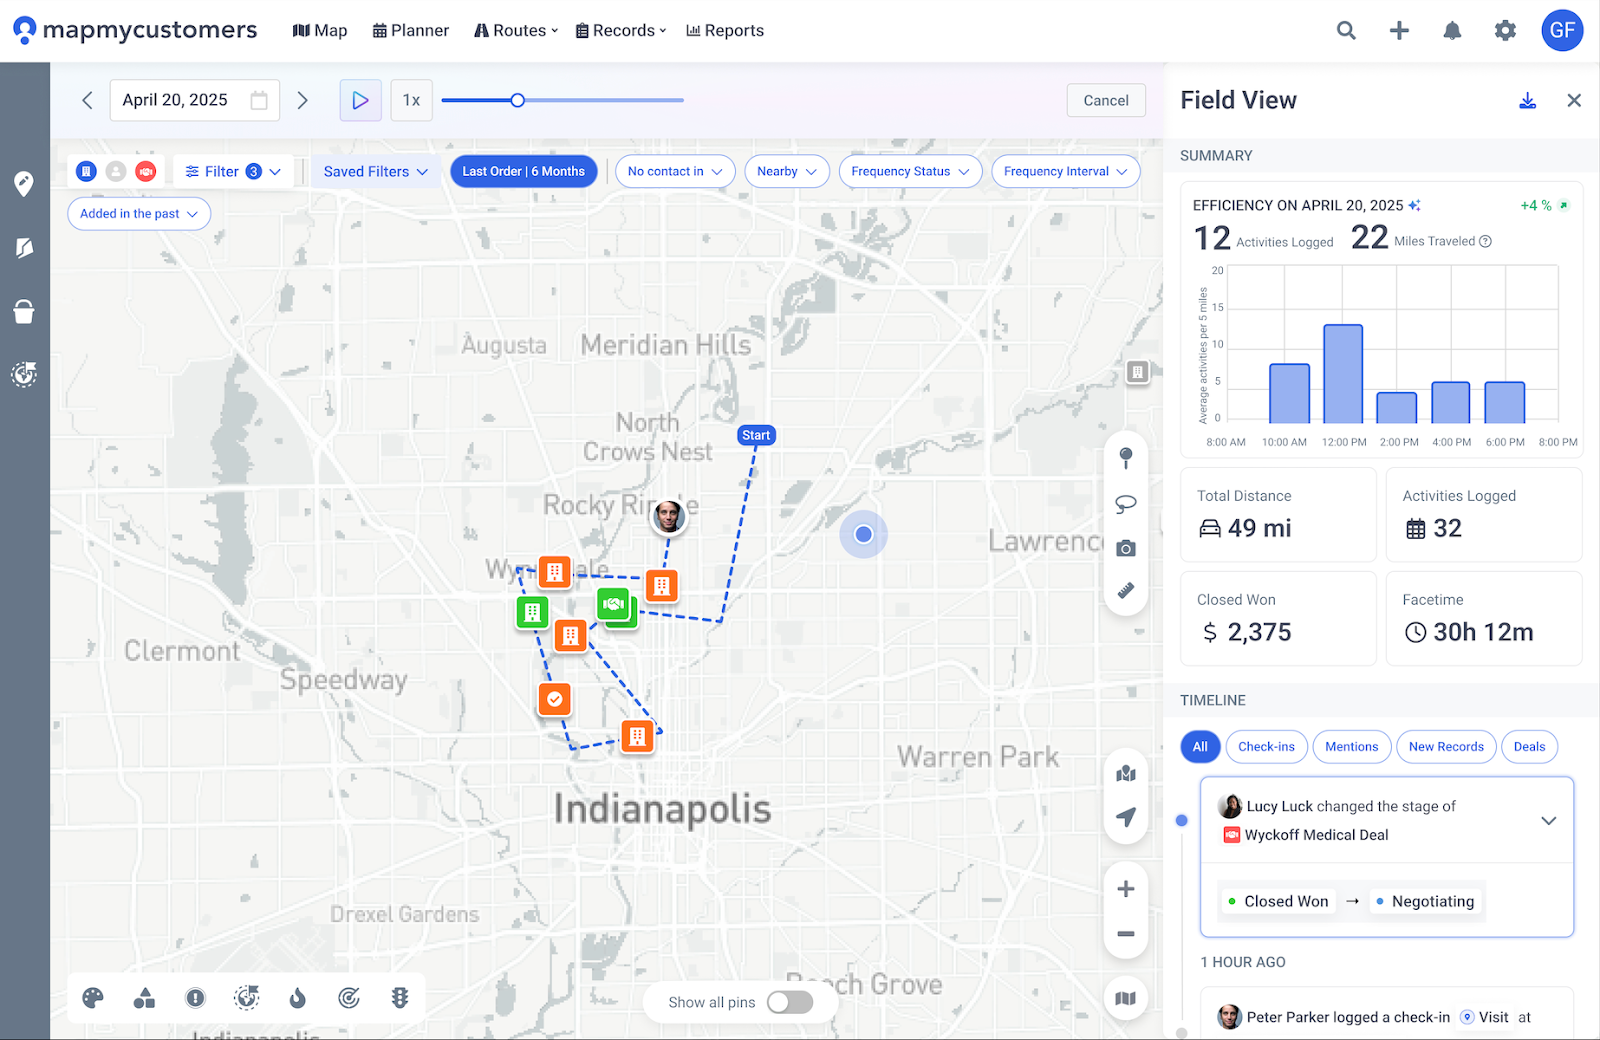Image resolution: width=1600 pixels, height=1040 pixels.
Task: Click the folded map style icon
Action: tap(1126, 998)
